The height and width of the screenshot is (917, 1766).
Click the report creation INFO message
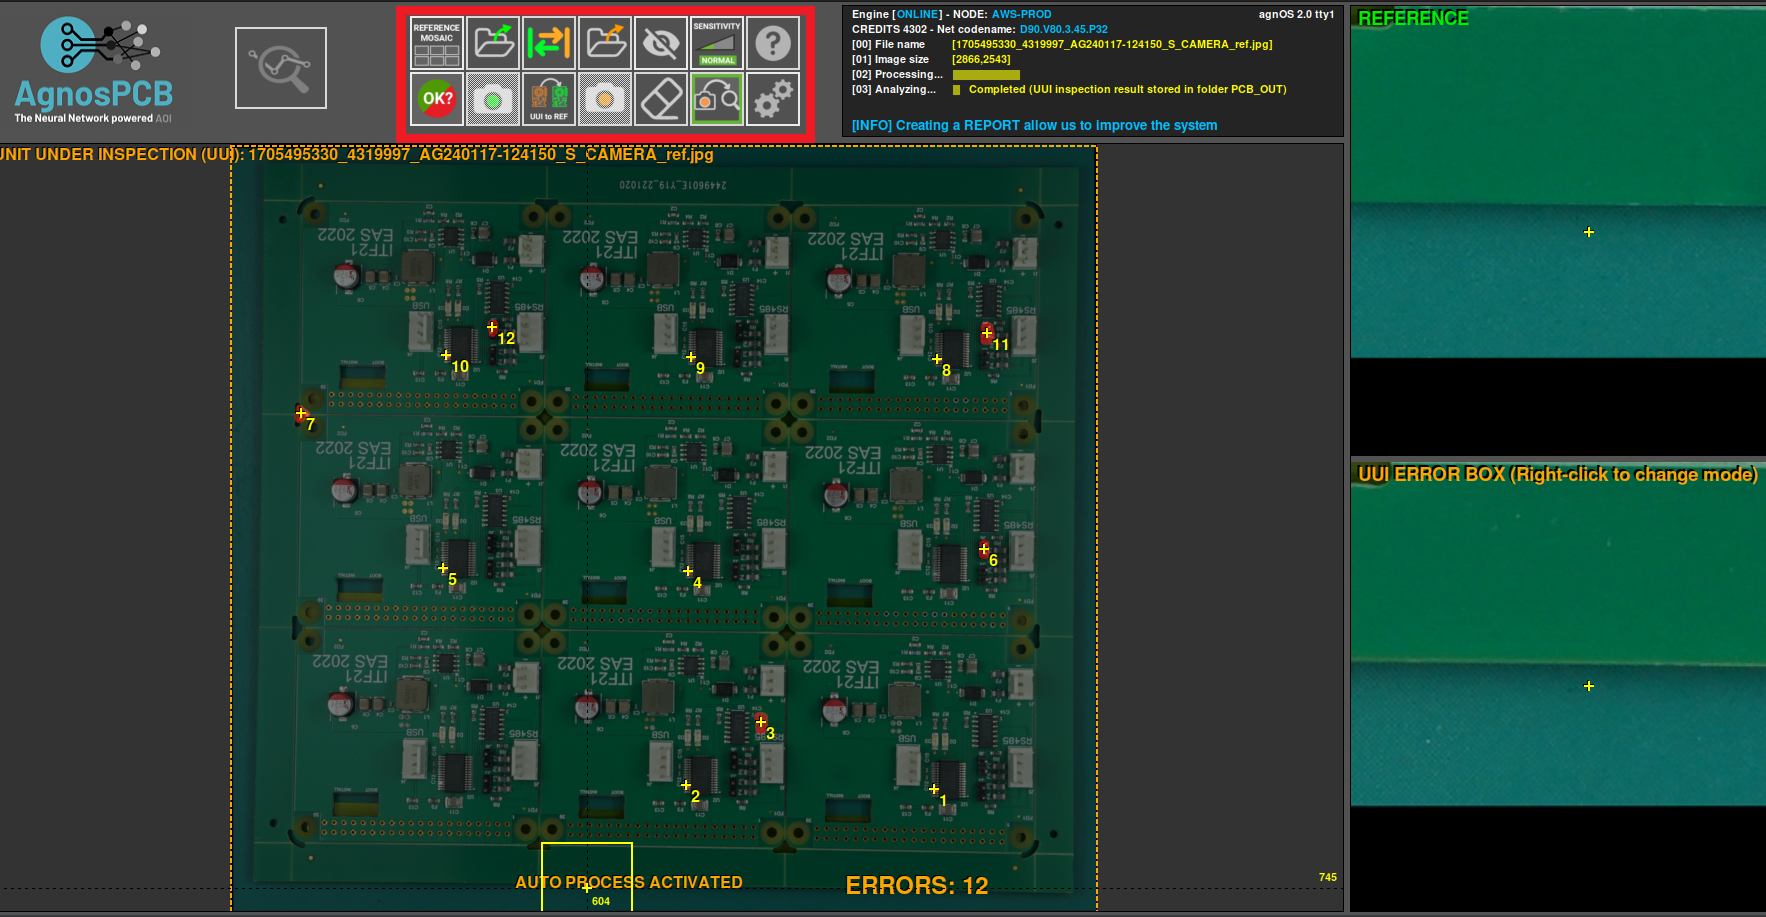click(1033, 125)
